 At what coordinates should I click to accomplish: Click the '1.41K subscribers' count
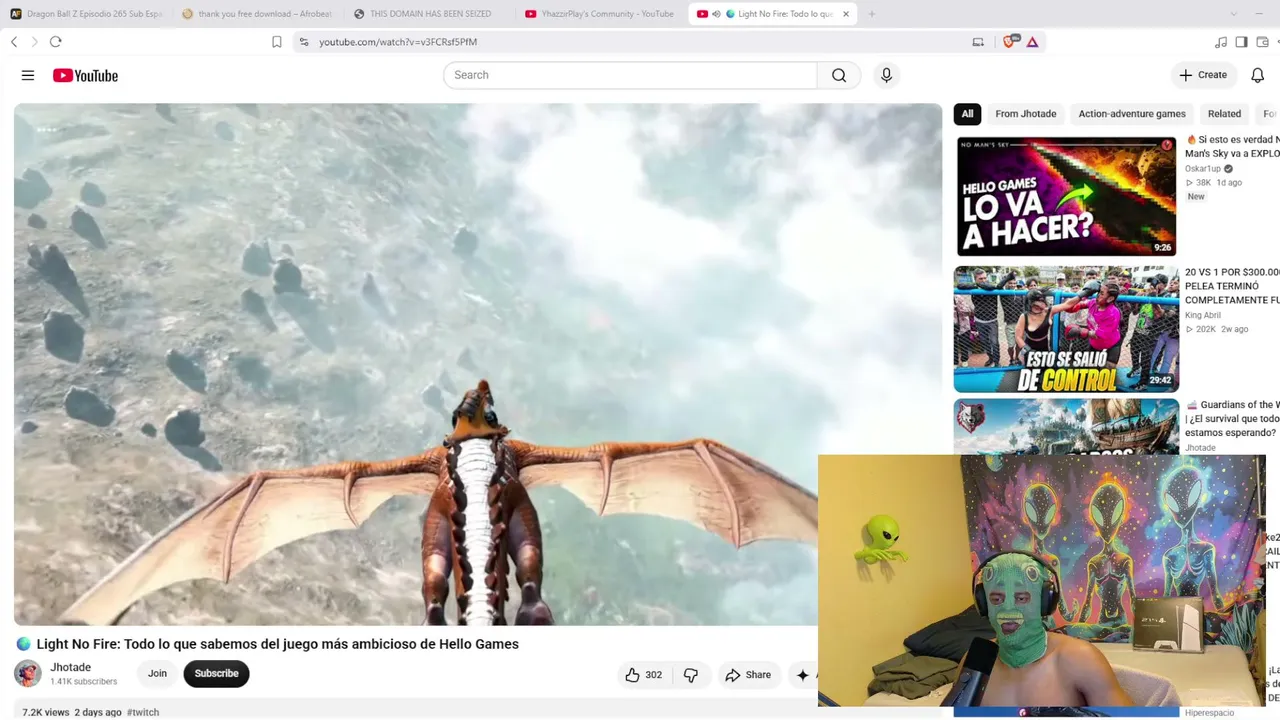point(84,682)
